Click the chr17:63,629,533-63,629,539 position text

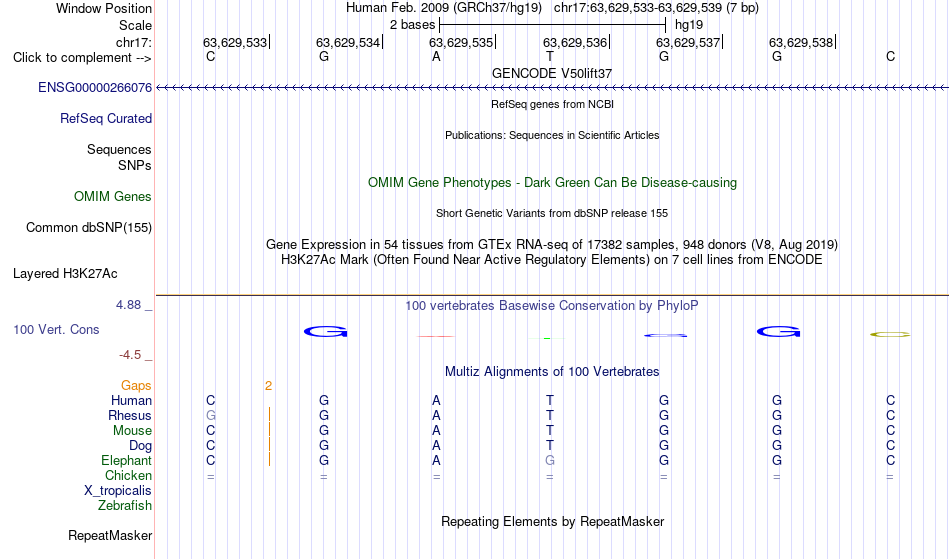[638, 8]
